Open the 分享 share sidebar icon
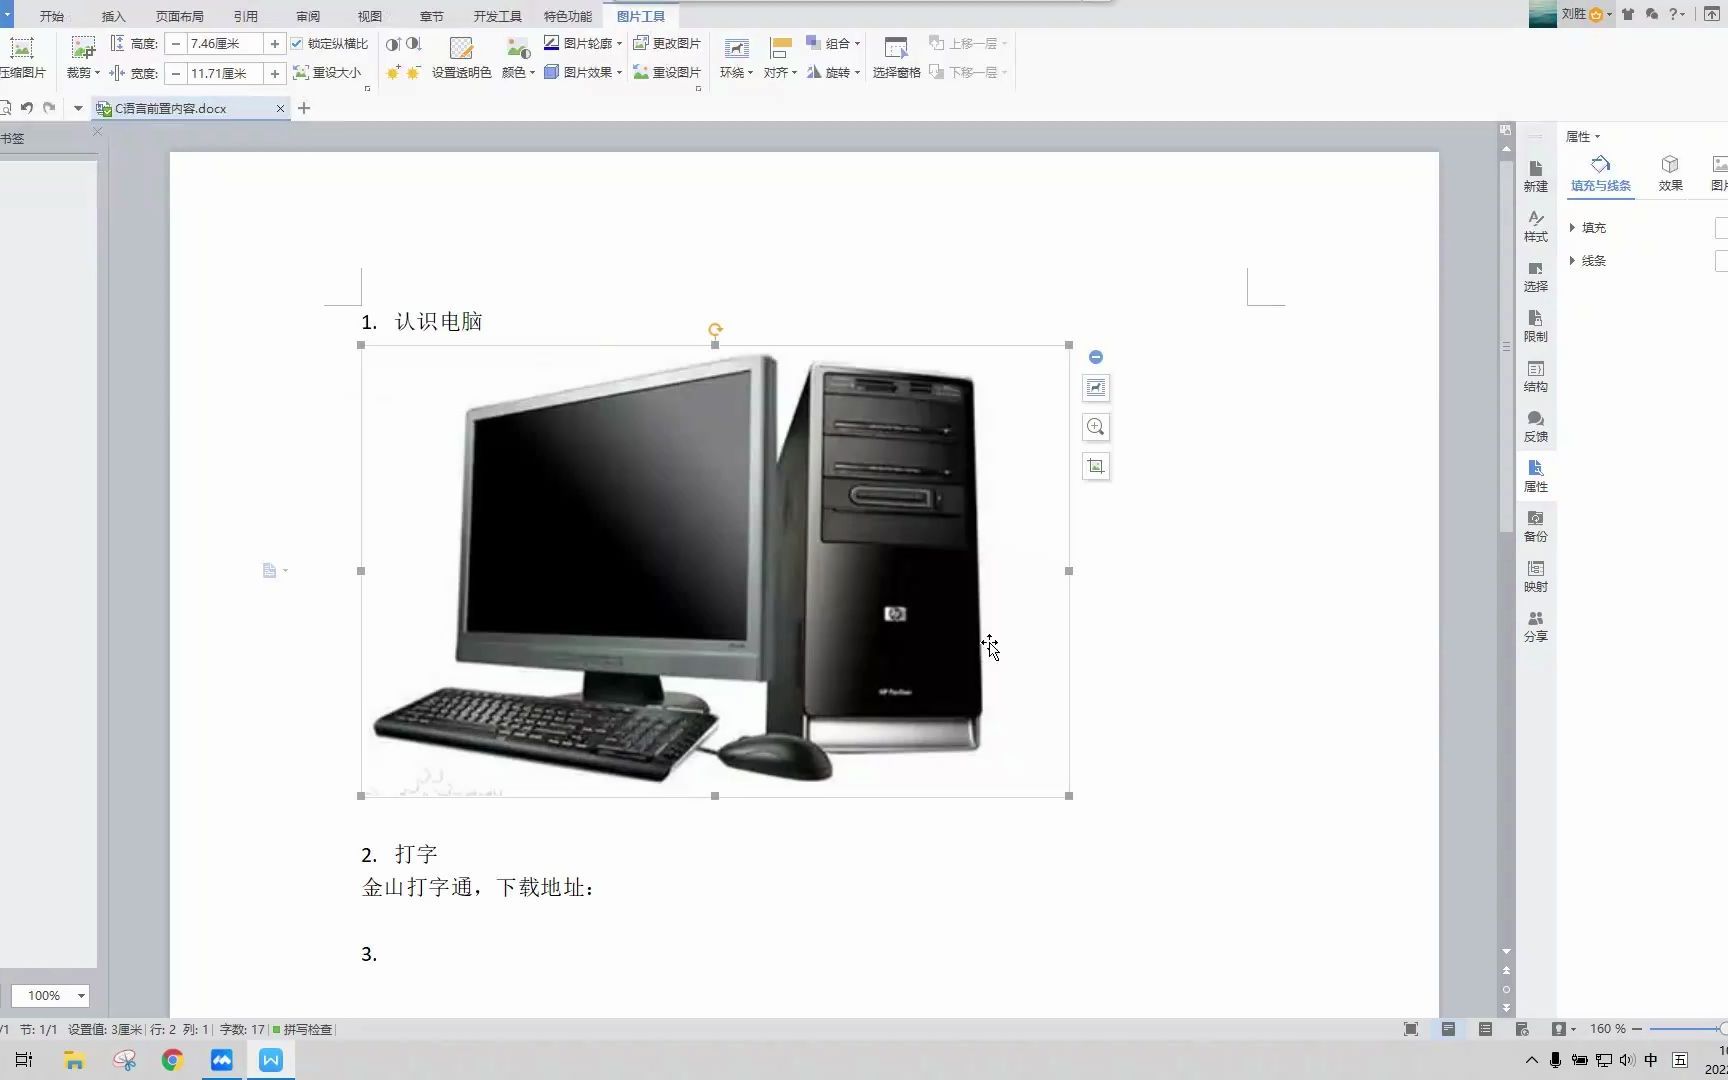The width and height of the screenshot is (1728, 1080). pyautogui.click(x=1535, y=626)
